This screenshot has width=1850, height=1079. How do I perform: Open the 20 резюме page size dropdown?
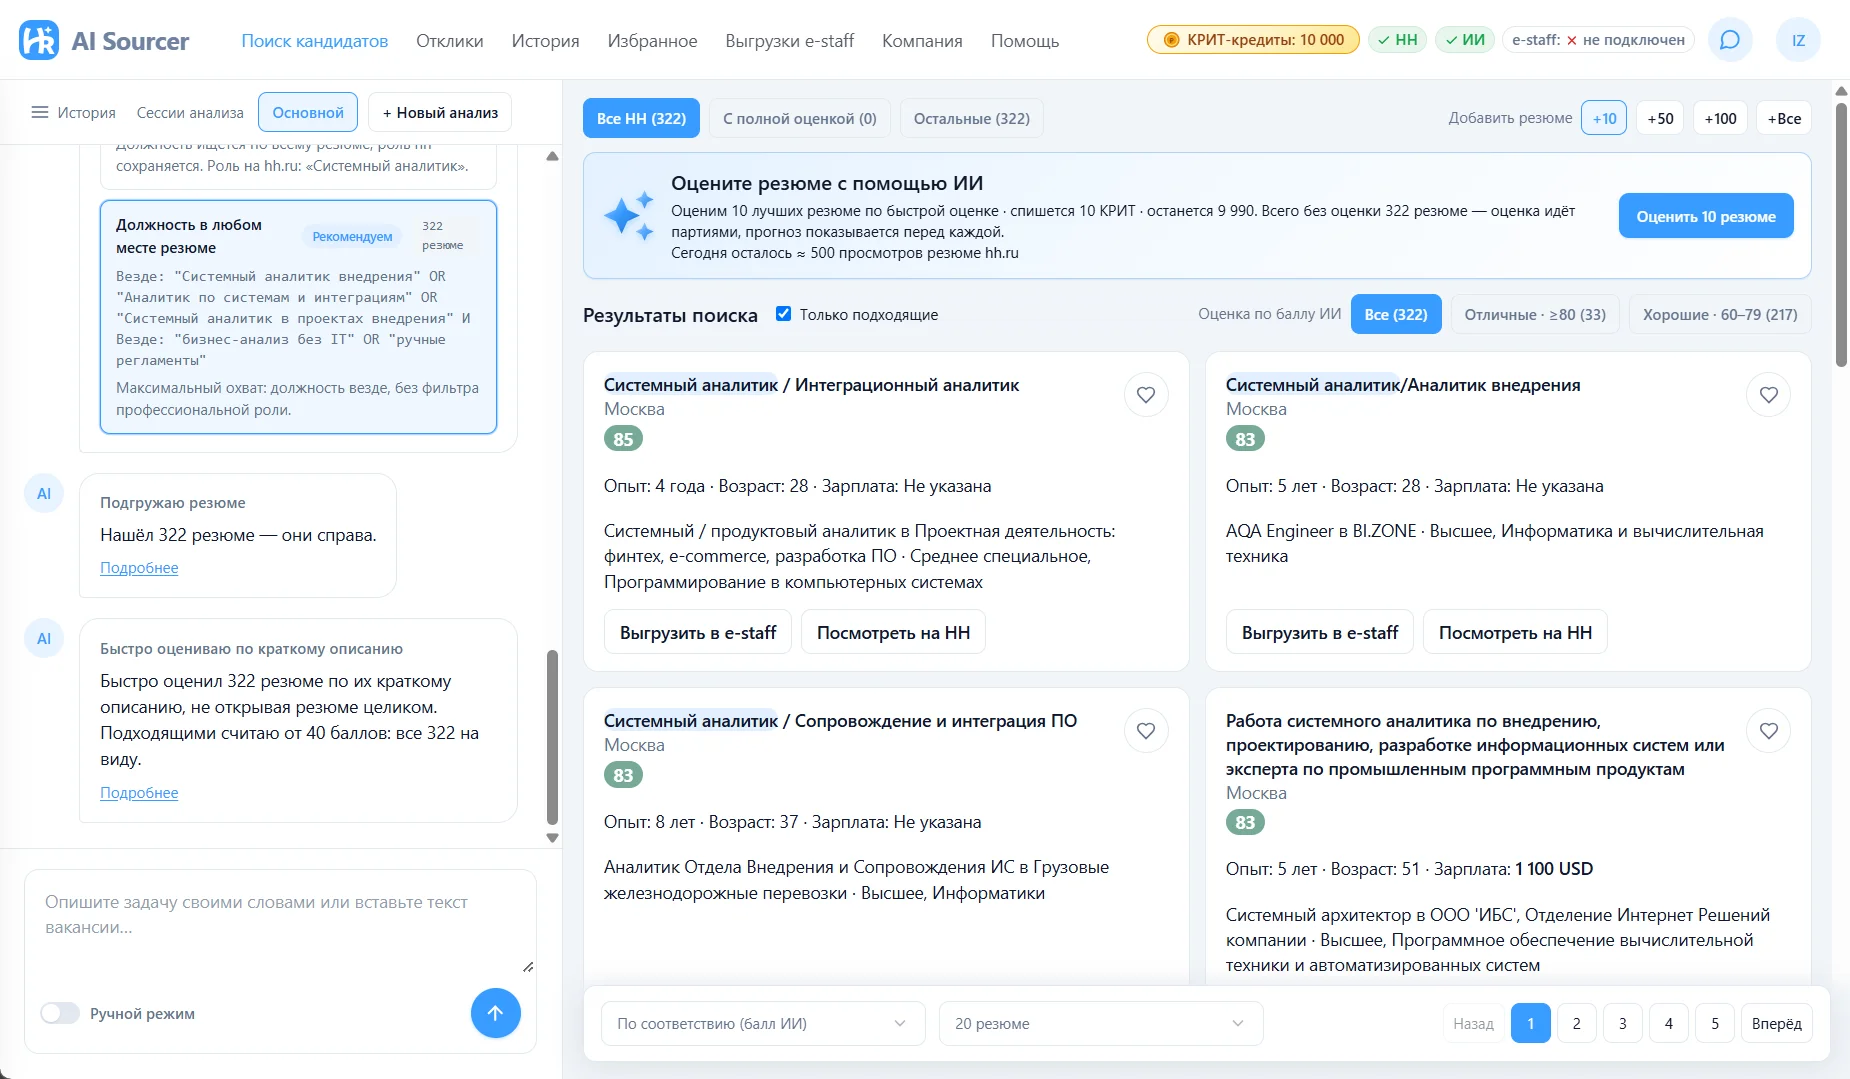[1101, 1023]
